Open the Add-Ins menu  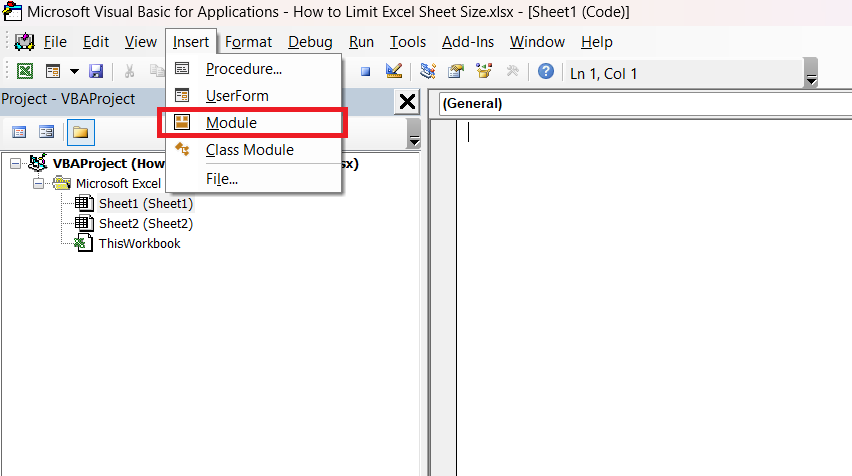point(468,42)
